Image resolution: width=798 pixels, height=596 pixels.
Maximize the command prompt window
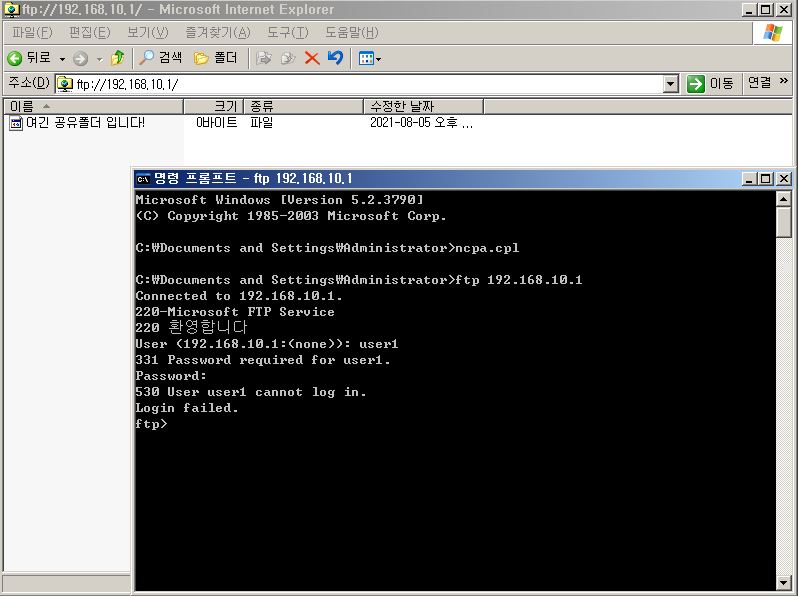coord(765,179)
